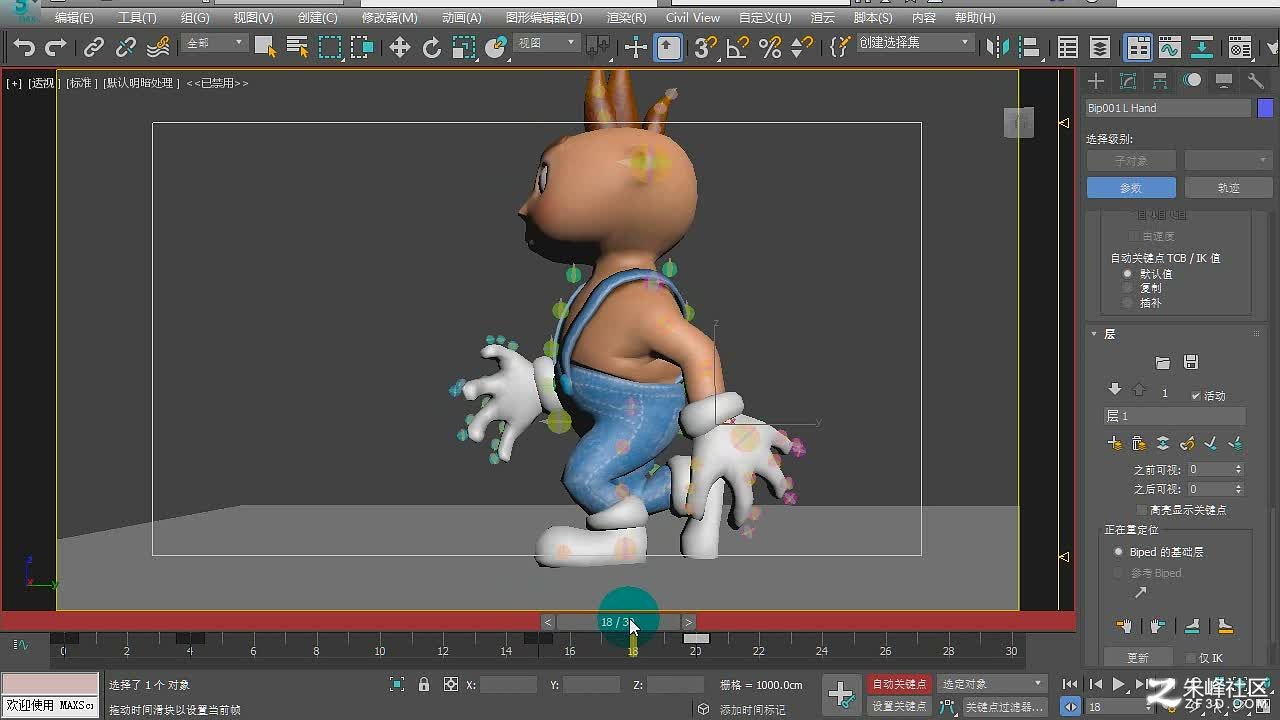The image size is (1280, 720).
Task: Select the Link (chain) tool
Action: tap(94, 47)
